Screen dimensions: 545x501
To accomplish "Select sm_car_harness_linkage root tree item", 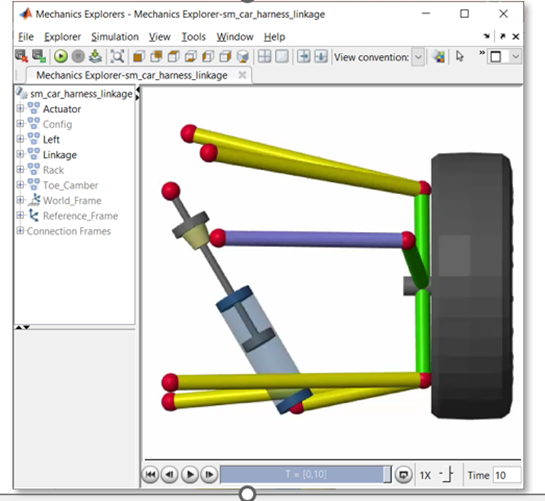I will pos(81,94).
